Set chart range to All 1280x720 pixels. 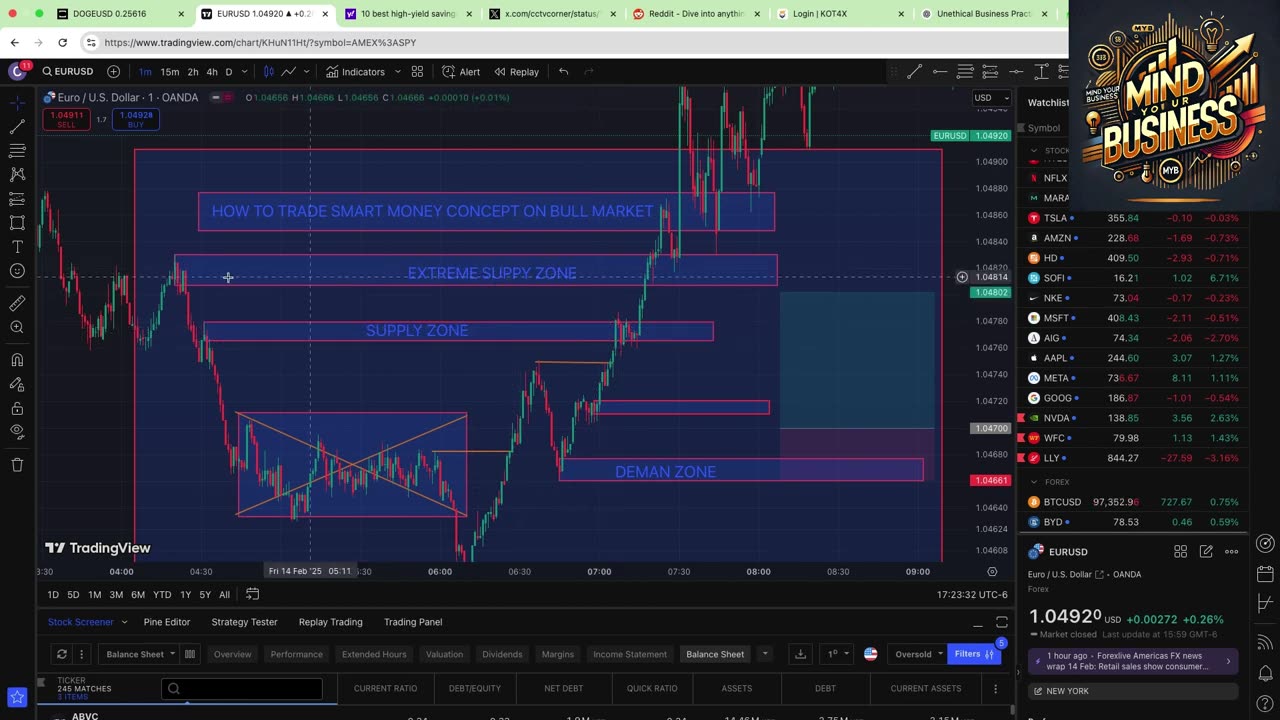224,595
